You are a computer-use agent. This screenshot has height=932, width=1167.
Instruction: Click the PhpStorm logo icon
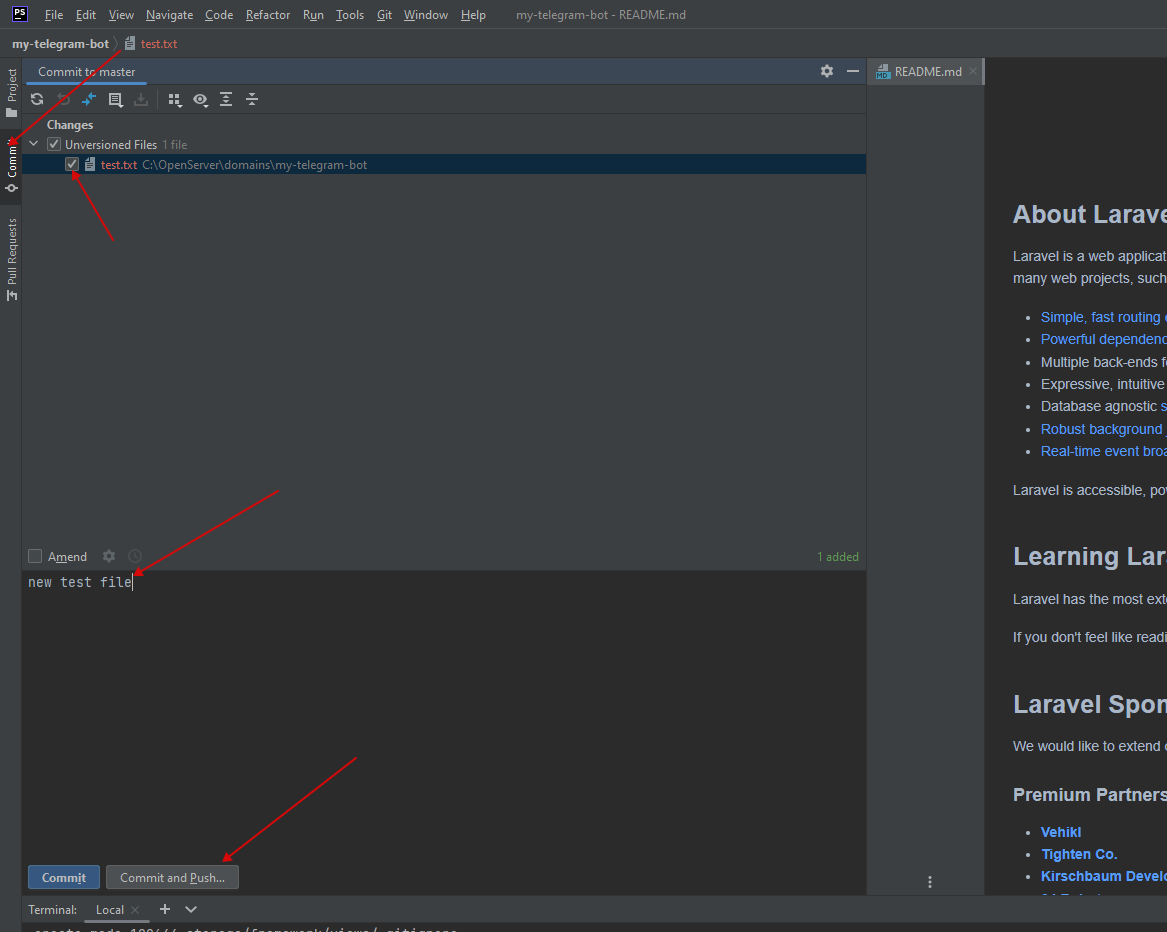[20, 13]
